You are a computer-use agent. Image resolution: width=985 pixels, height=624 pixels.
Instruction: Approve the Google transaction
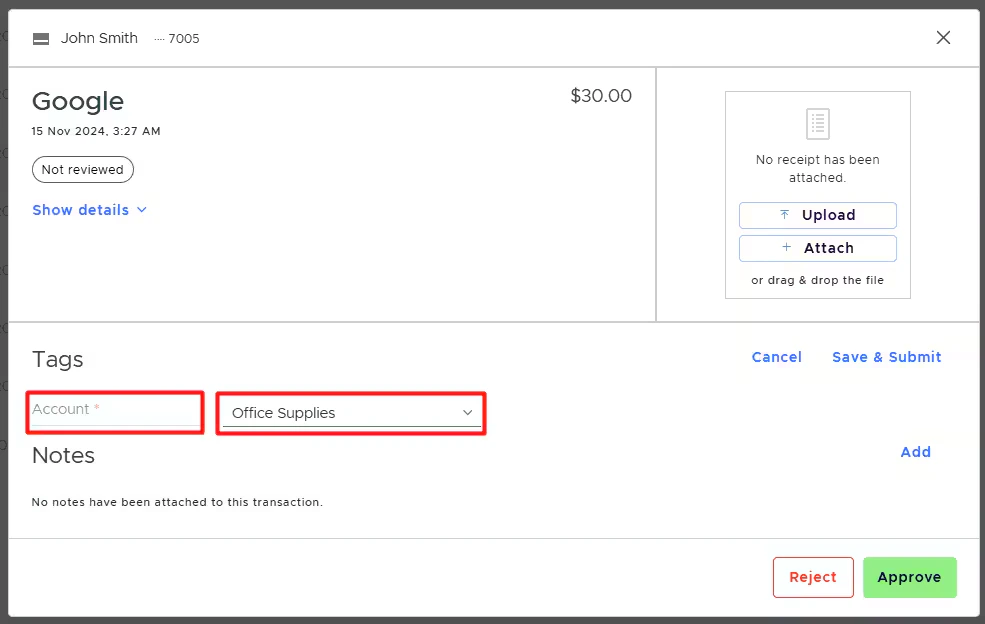[910, 577]
